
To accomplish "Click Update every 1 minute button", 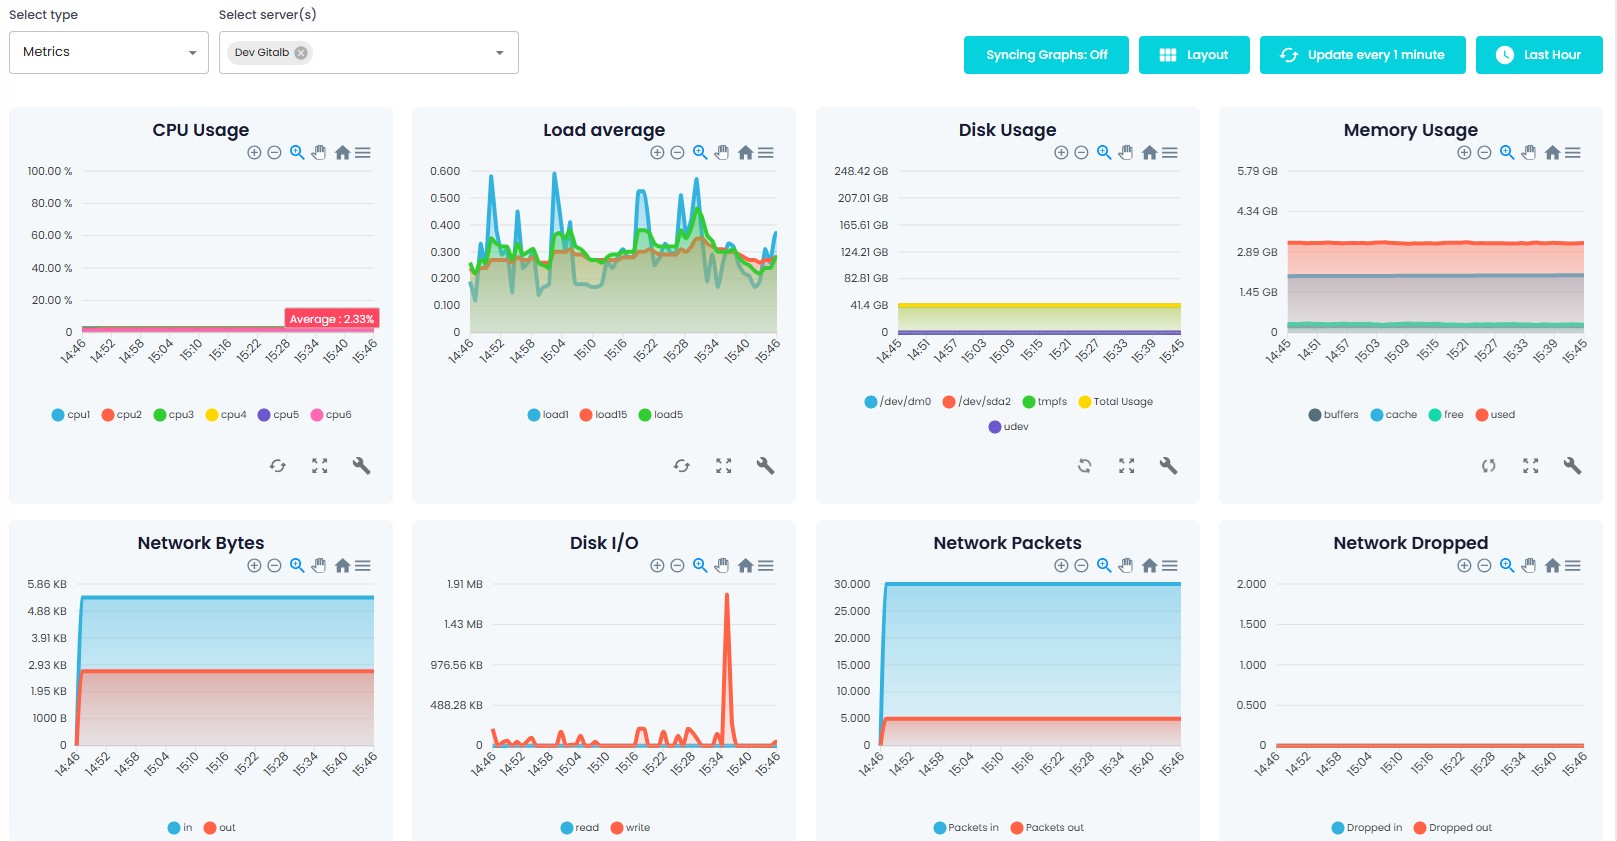I will click(1362, 55).
